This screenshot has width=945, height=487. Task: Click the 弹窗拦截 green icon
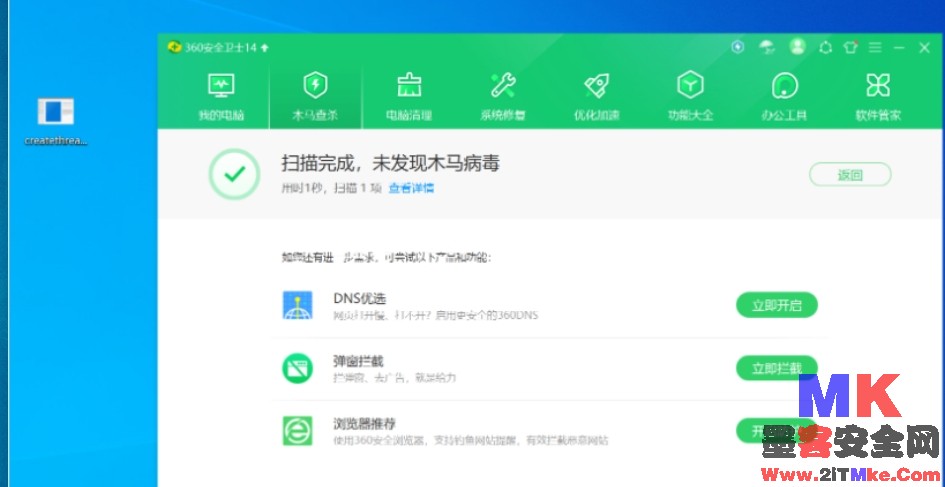pos(298,368)
